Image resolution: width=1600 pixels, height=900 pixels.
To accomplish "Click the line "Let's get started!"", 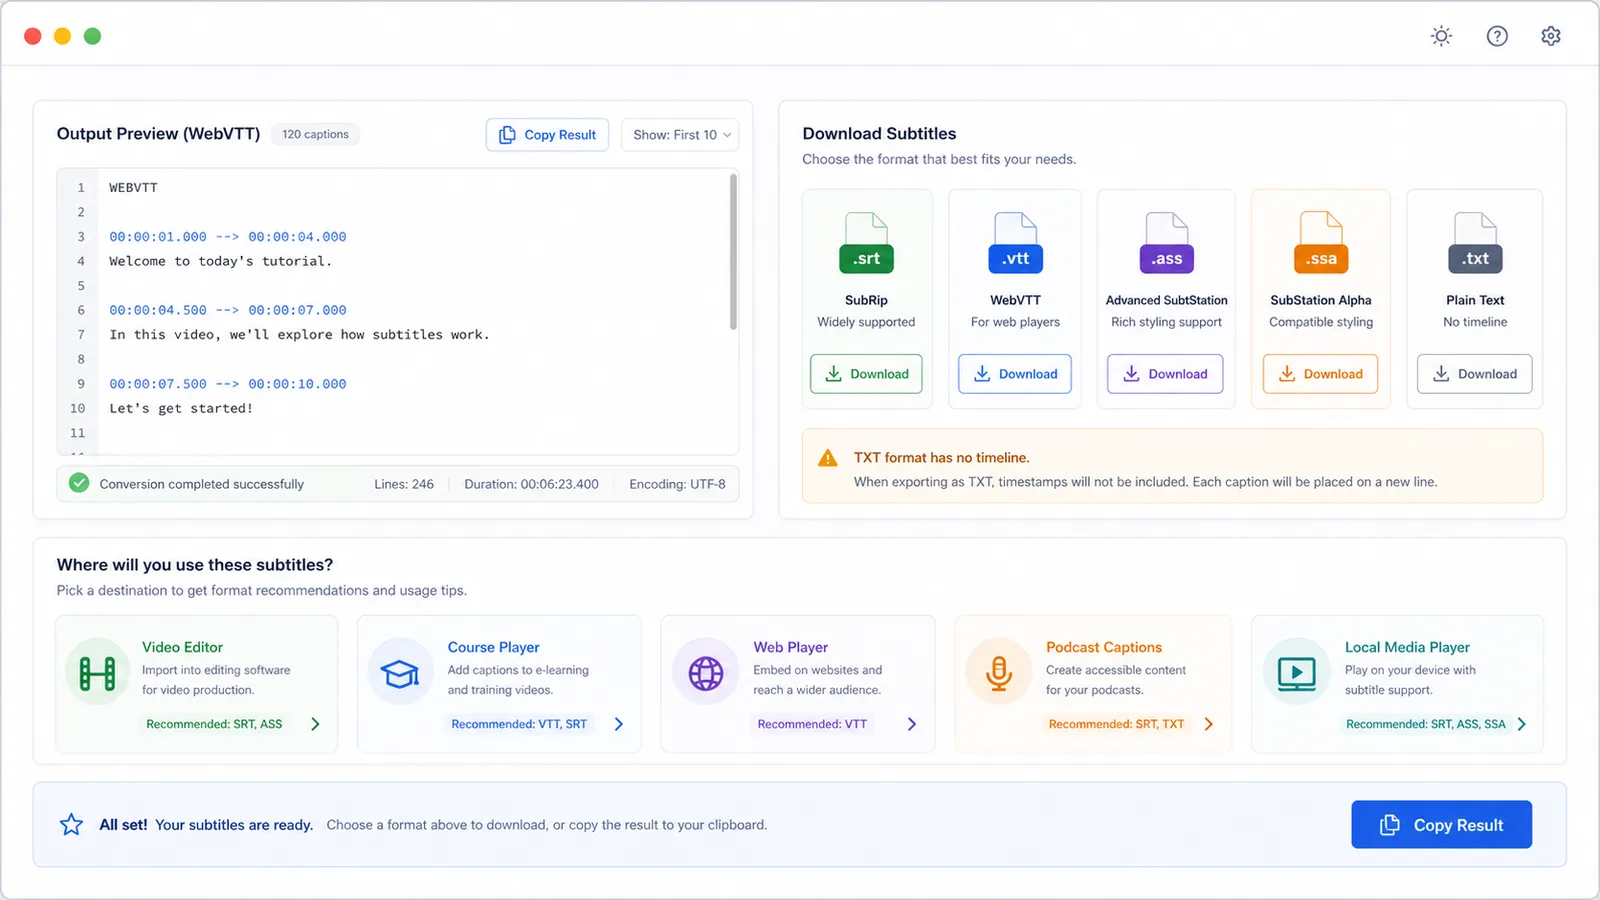I will pos(181,408).
